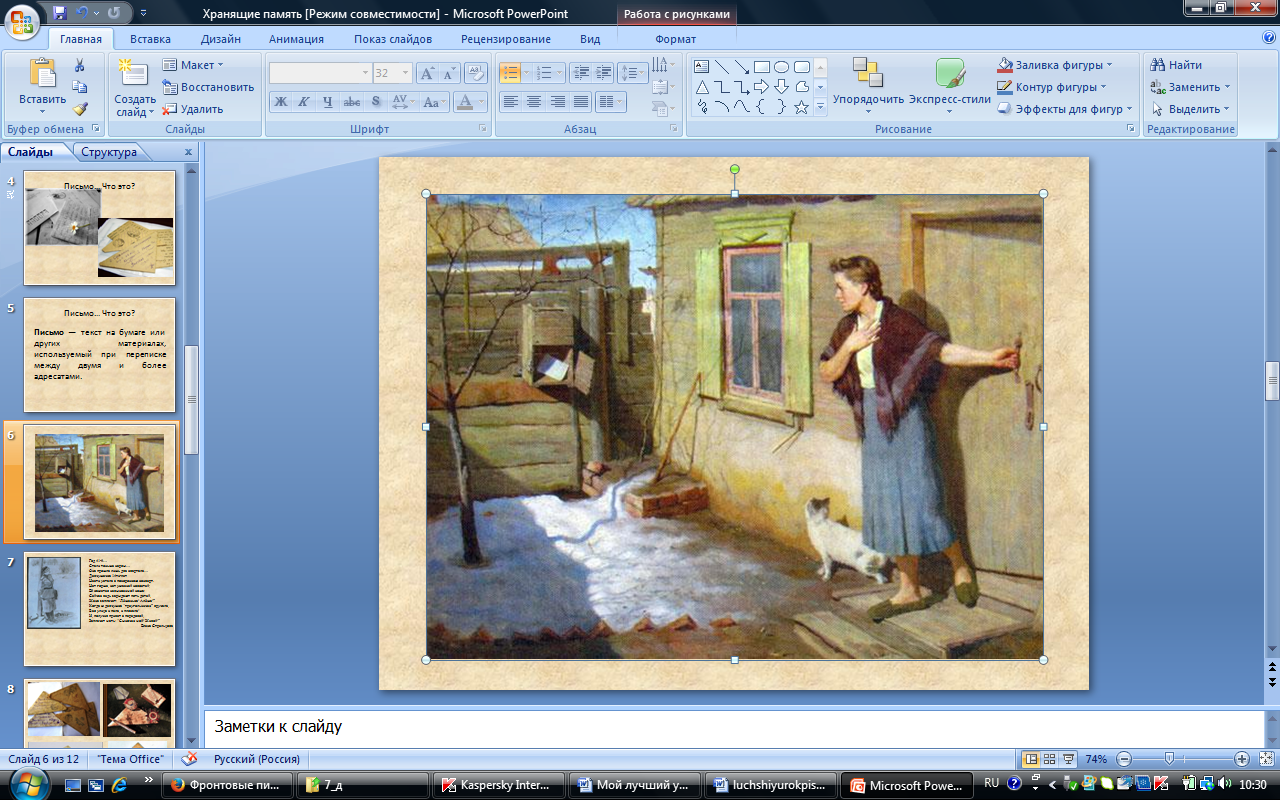Select the right block arrow shape

[761, 87]
